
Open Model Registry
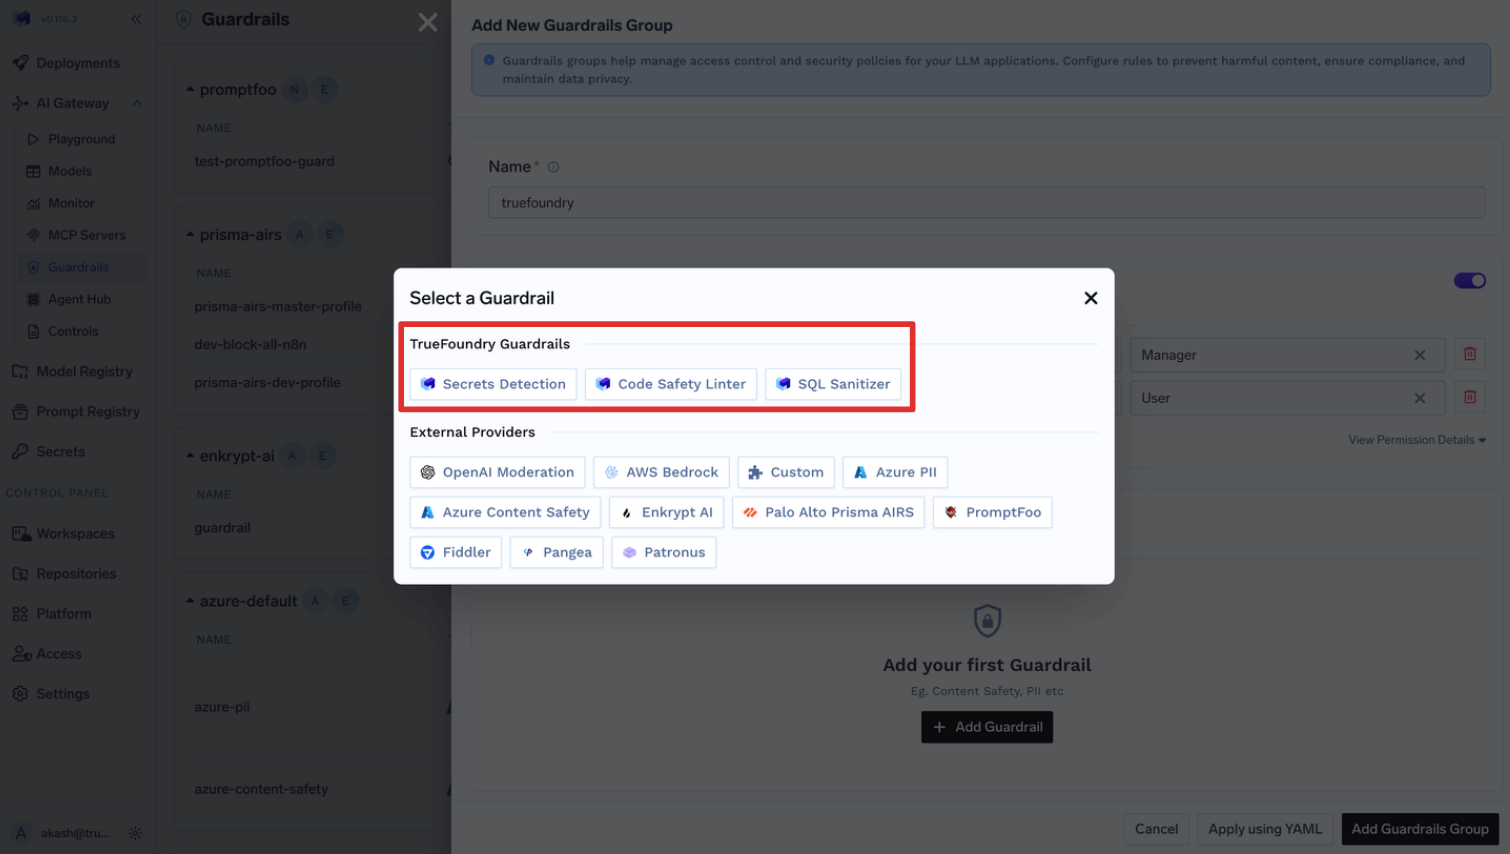tap(84, 371)
